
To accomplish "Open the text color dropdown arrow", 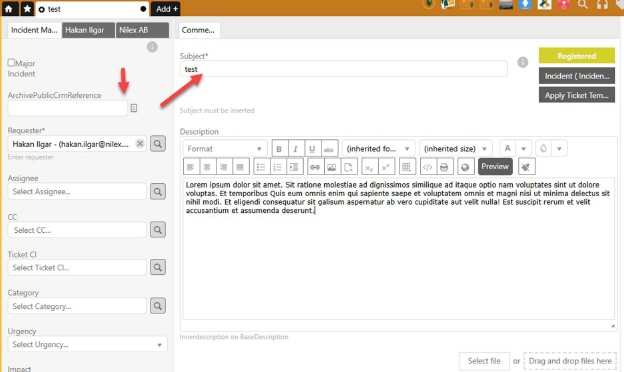I will click(x=524, y=149).
